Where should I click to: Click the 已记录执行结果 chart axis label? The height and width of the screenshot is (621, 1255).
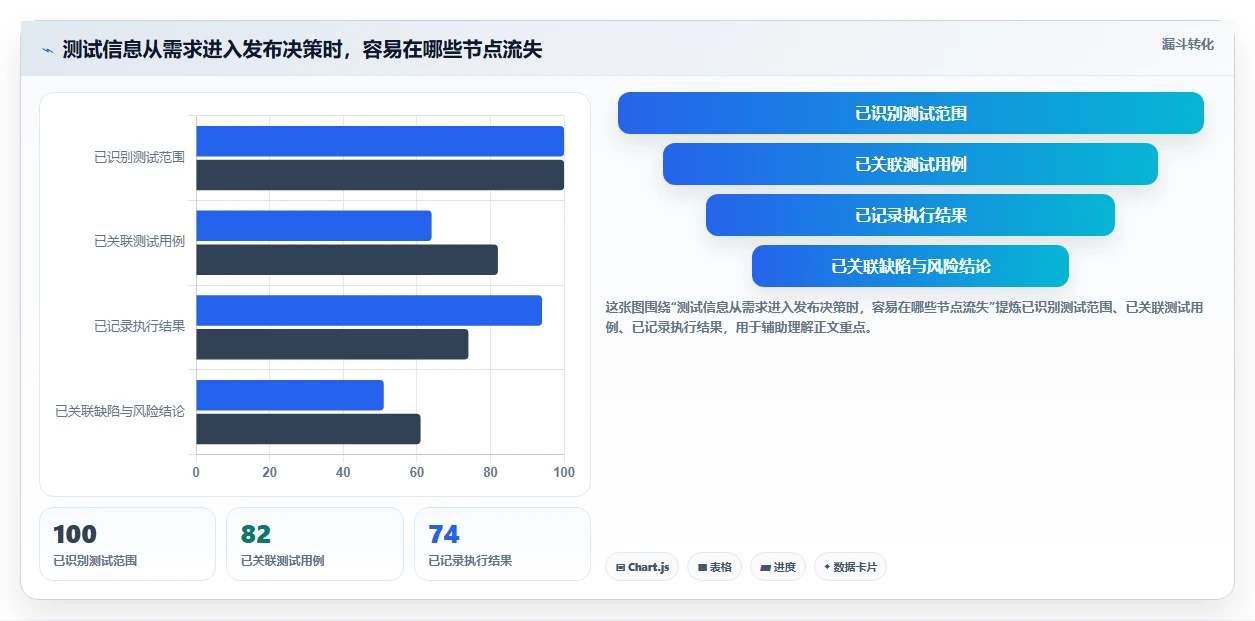[139, 326]
